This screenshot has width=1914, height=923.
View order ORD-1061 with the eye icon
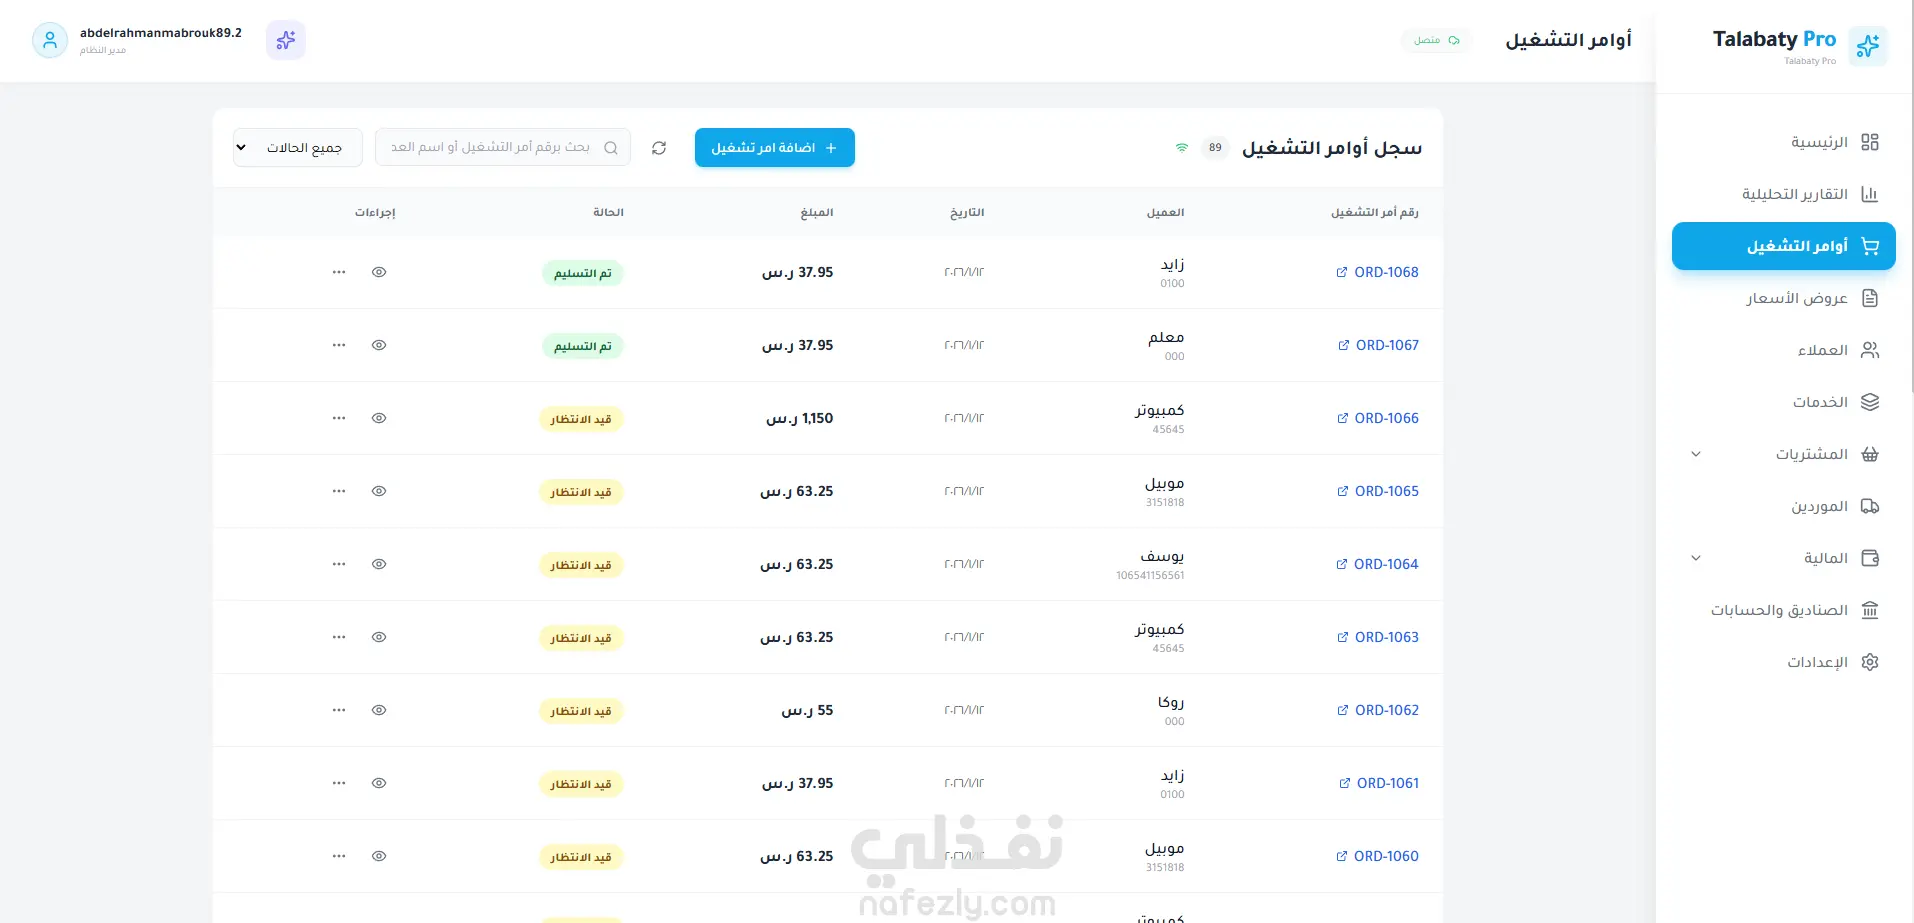tap(379, 783)
